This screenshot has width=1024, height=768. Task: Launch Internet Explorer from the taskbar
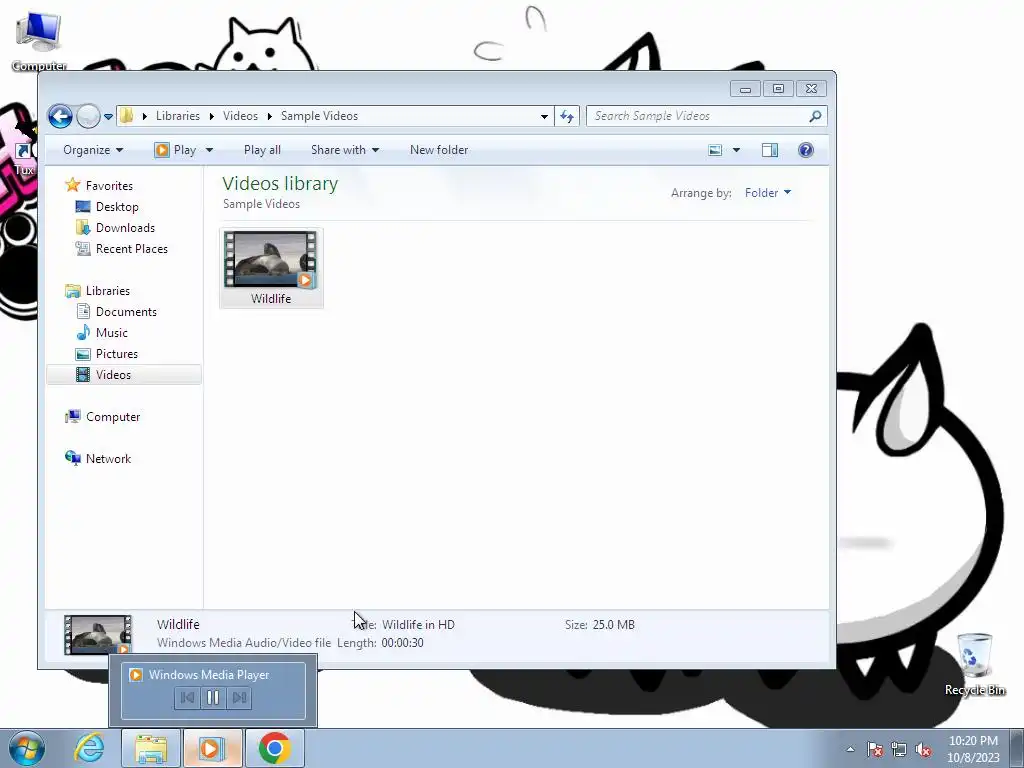point(89,748)
